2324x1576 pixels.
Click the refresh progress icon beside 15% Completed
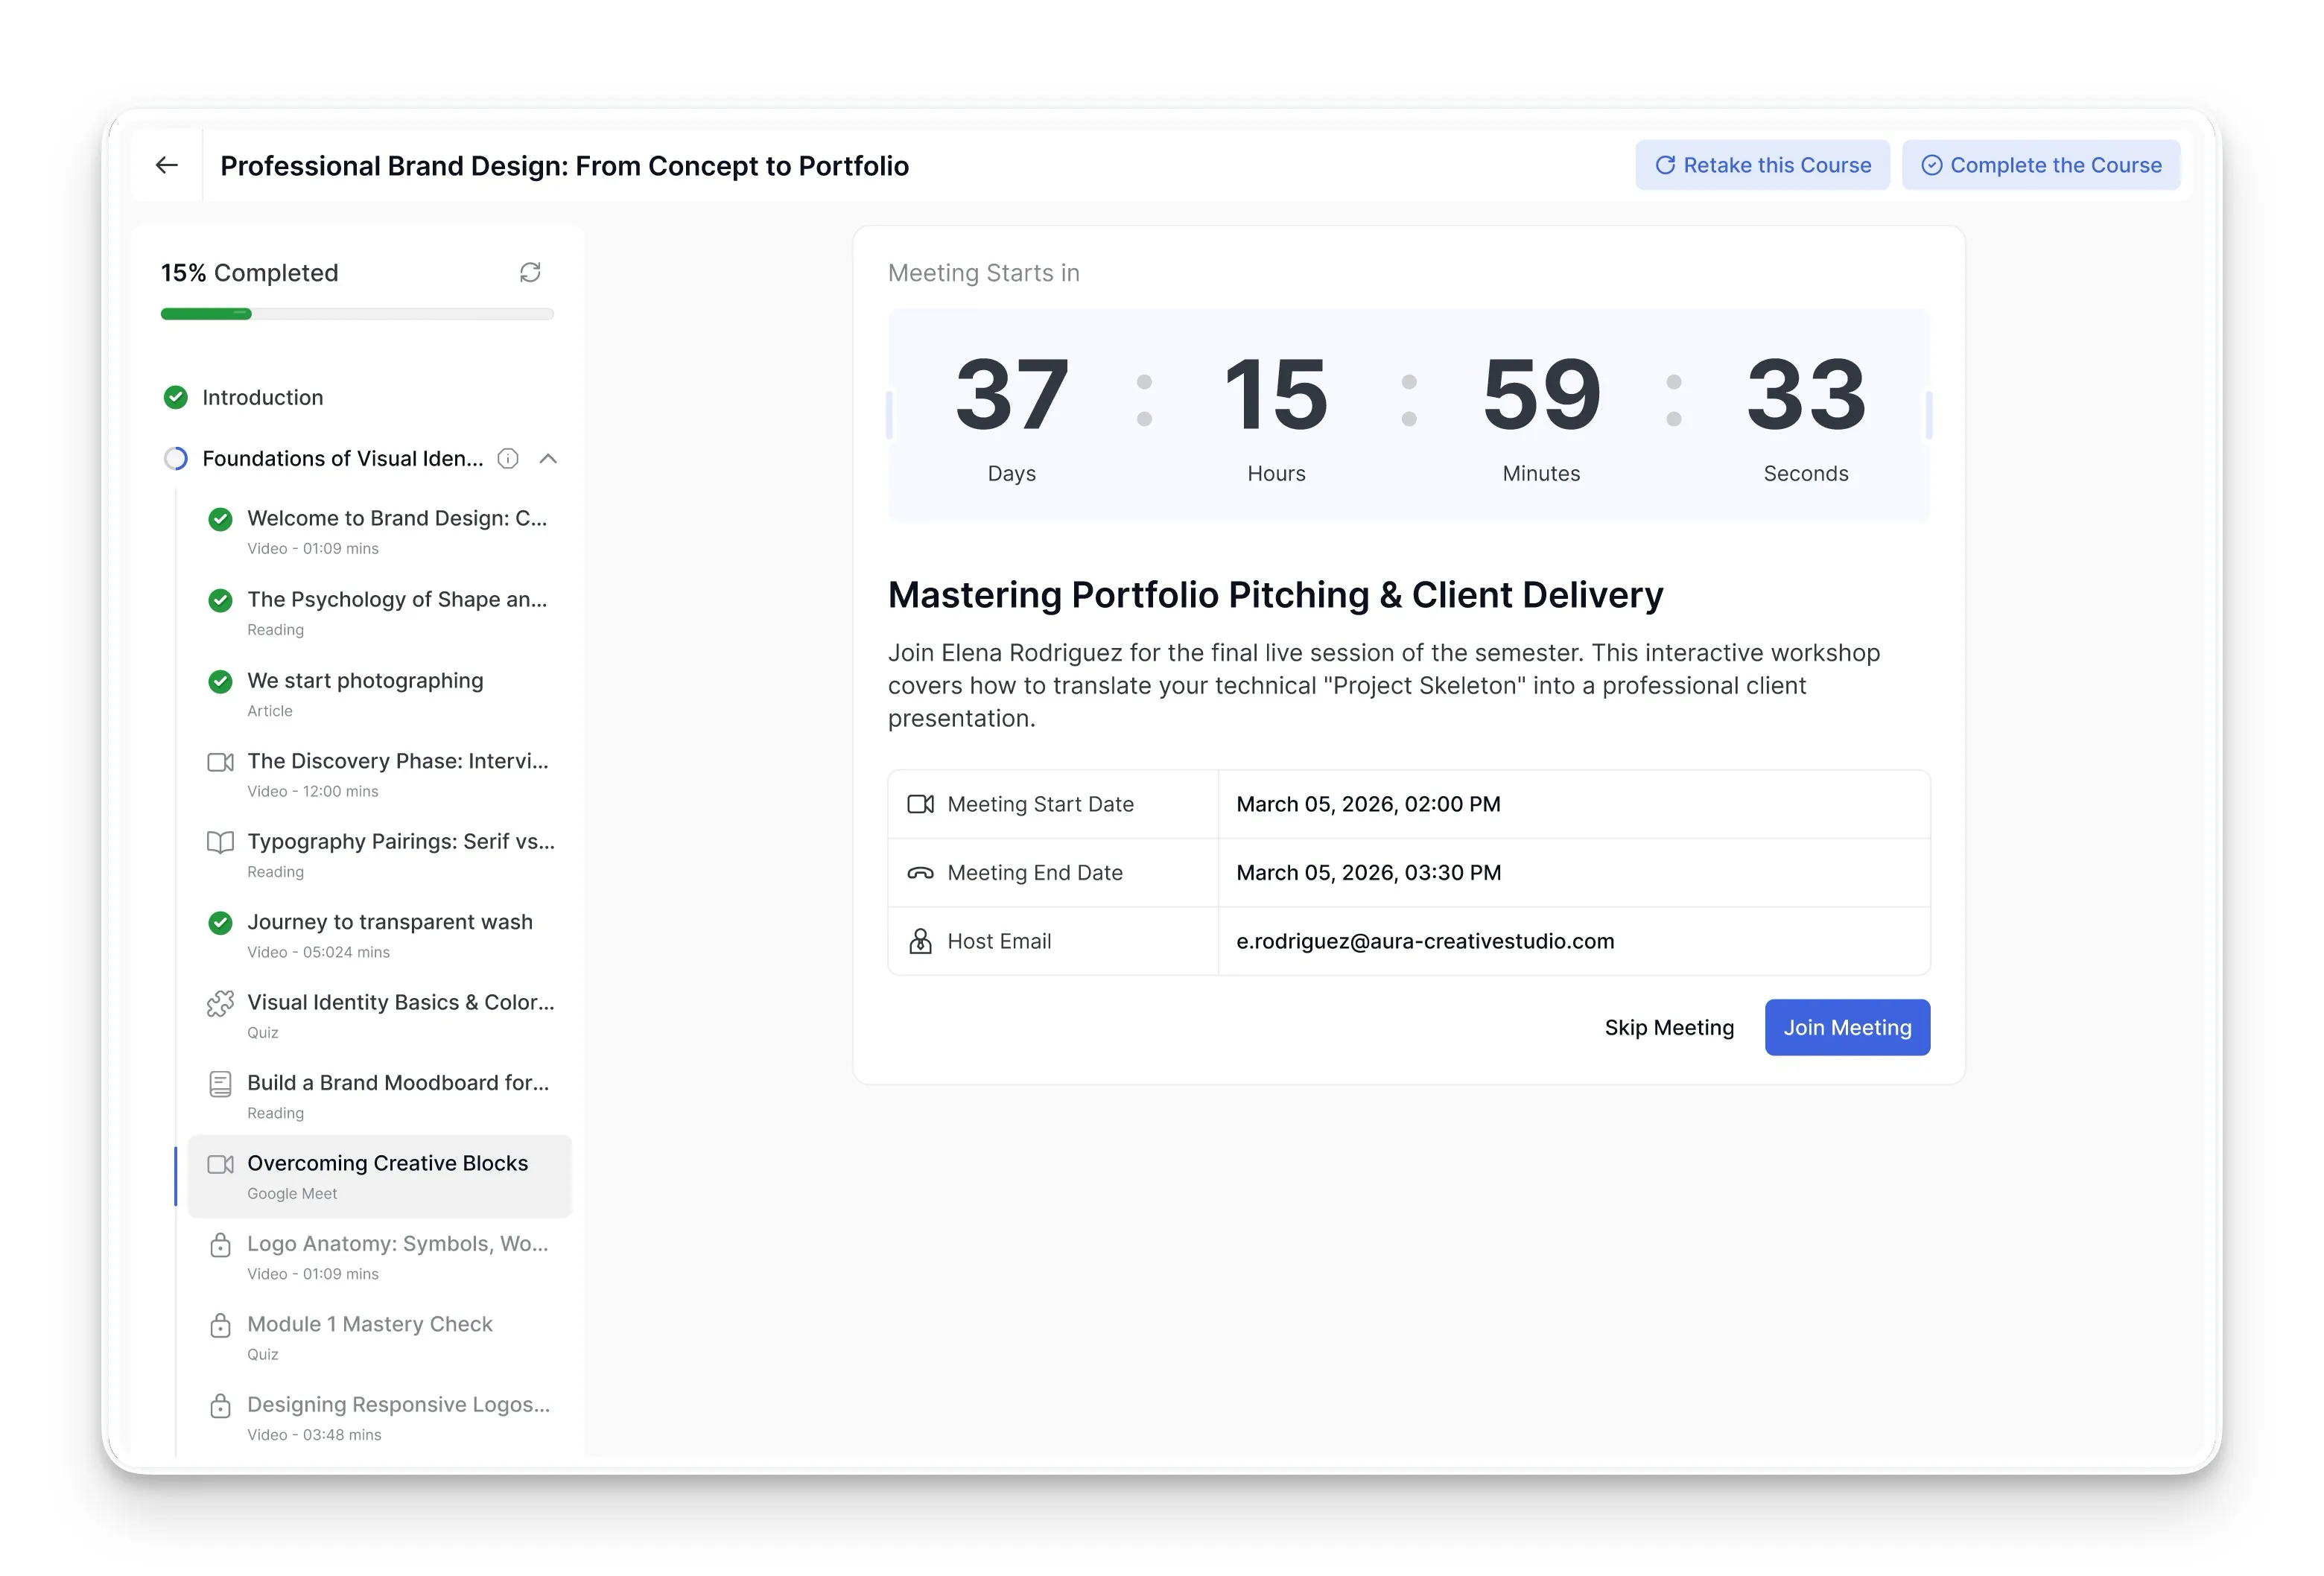(x=530, y=272)
